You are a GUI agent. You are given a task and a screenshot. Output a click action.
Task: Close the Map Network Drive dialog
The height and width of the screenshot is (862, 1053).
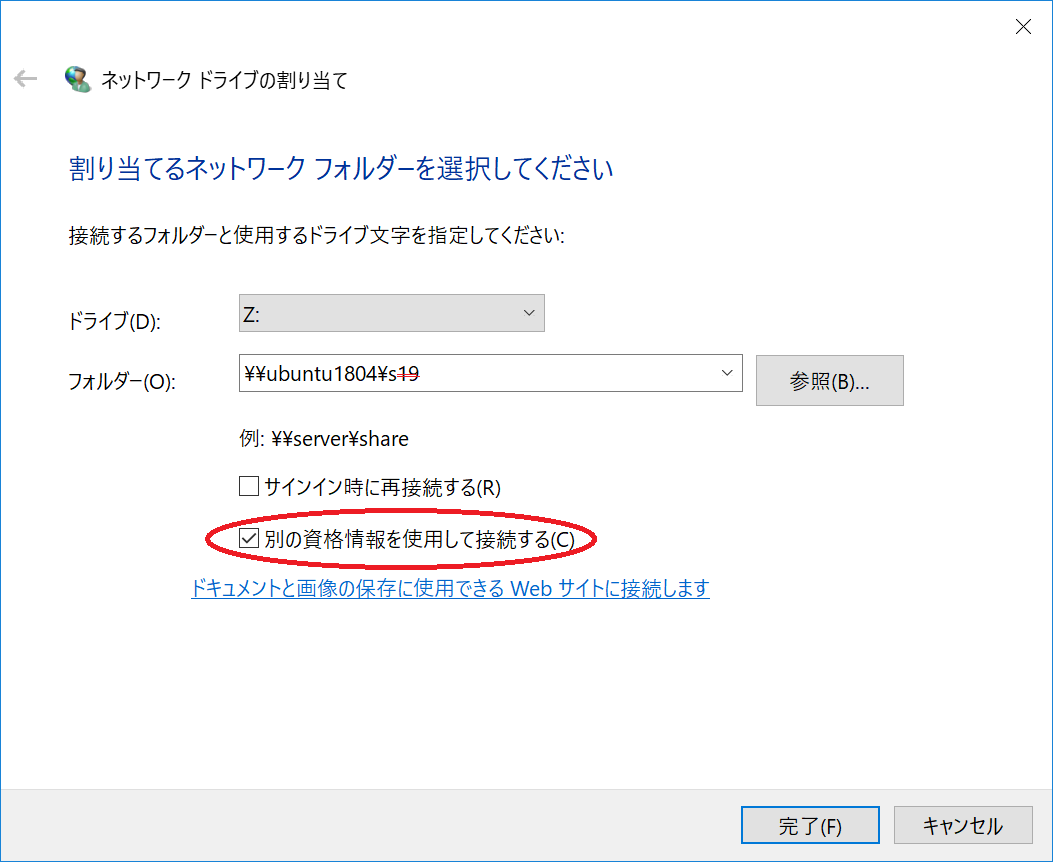1023,26
